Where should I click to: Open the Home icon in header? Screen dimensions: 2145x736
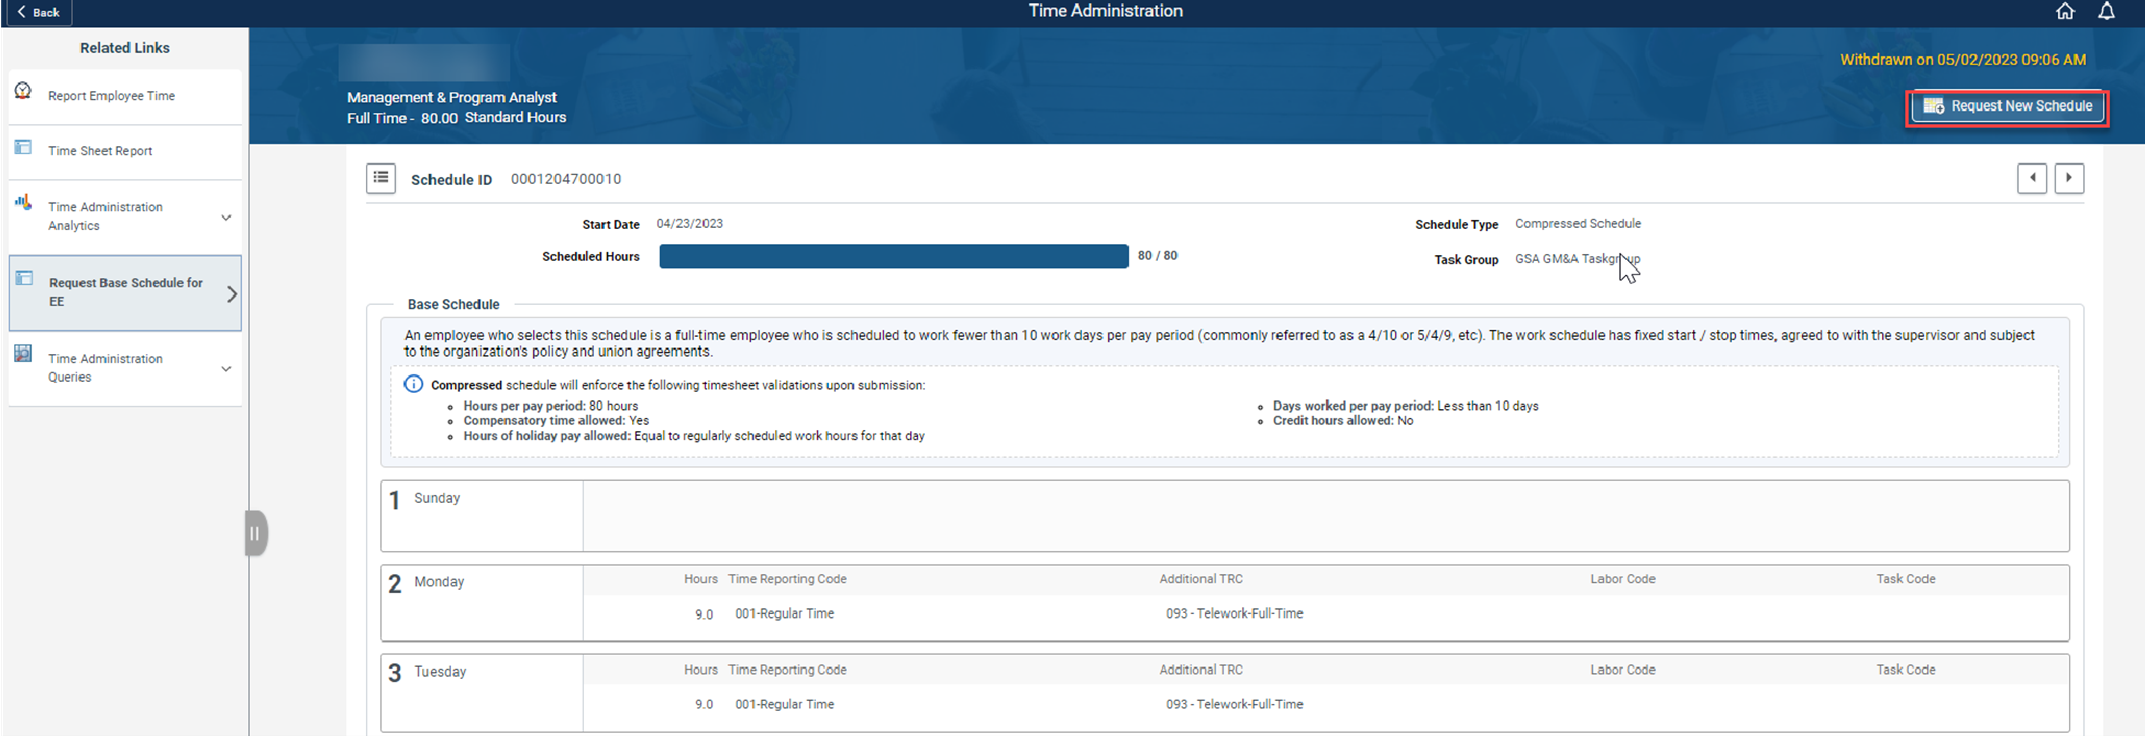click(x=2065, y=11)
